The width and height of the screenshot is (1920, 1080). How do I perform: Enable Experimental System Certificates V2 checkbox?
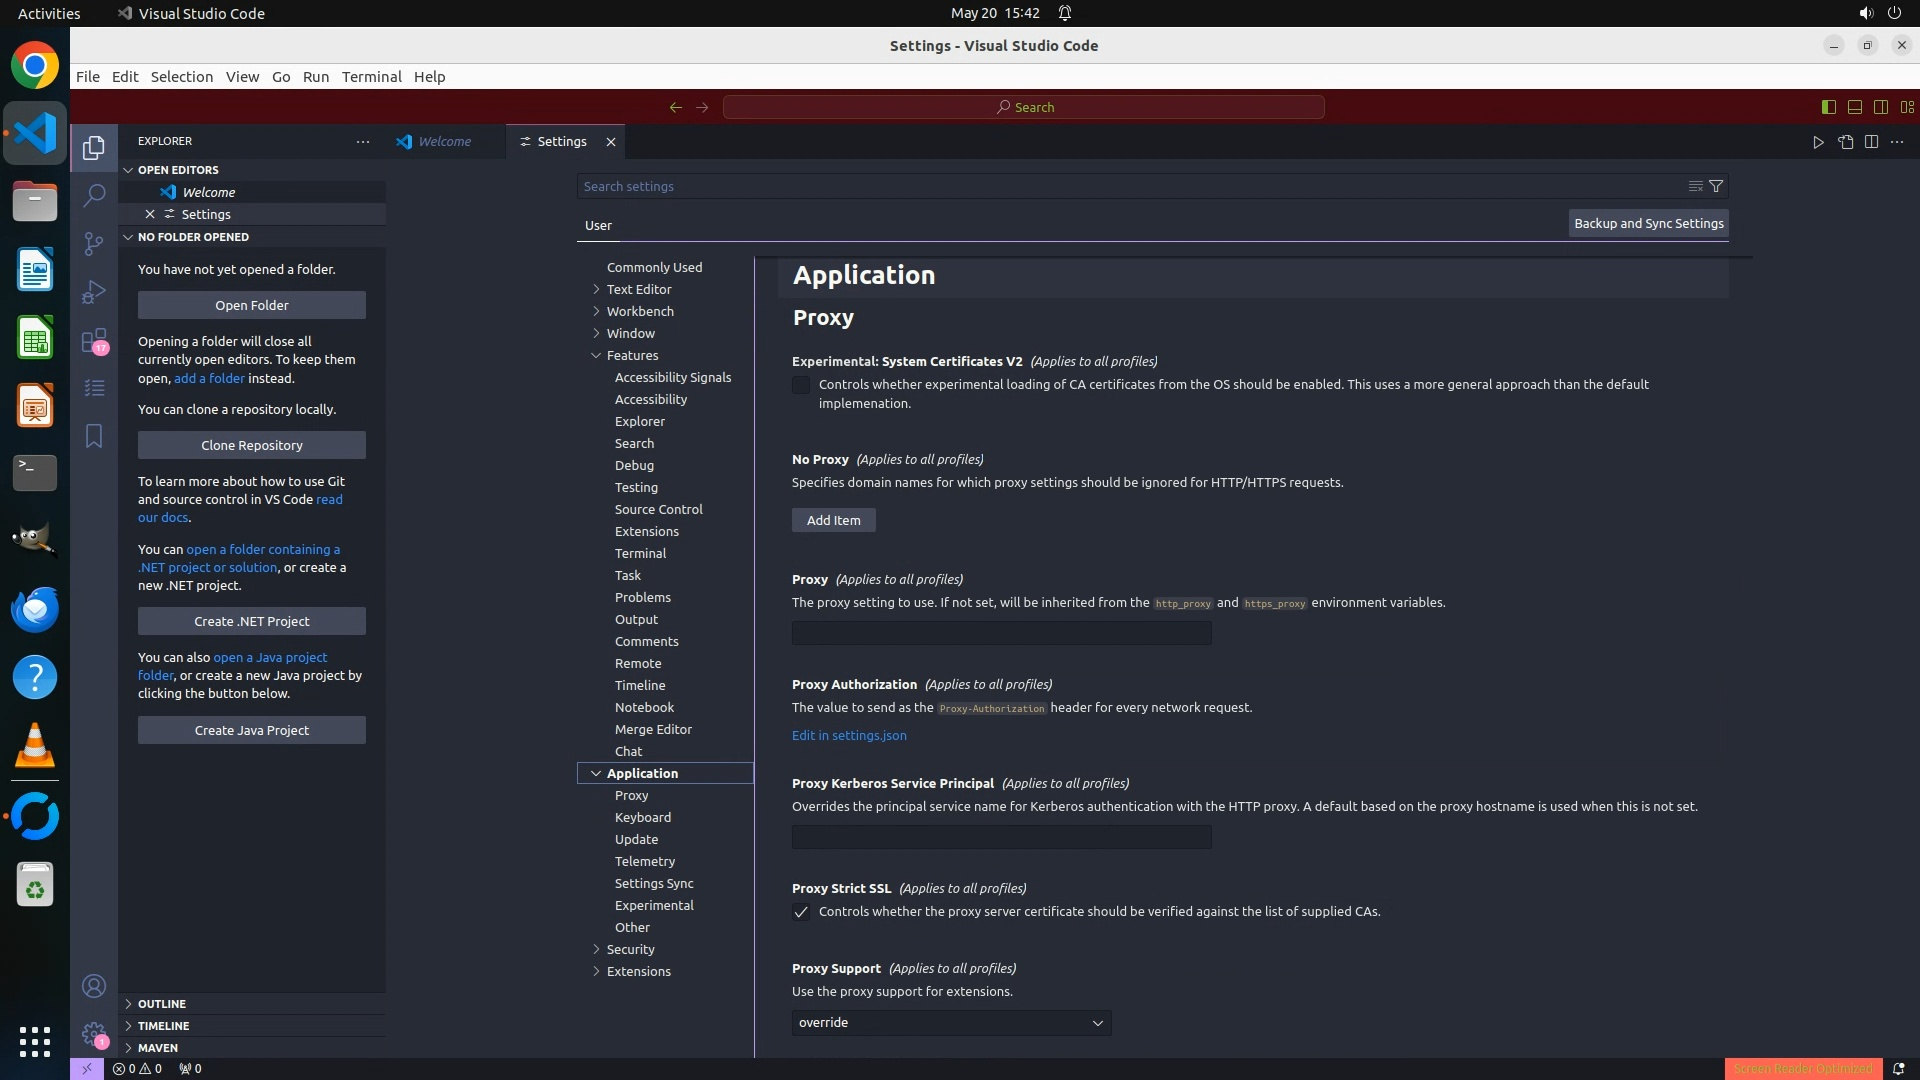point(801,385)
